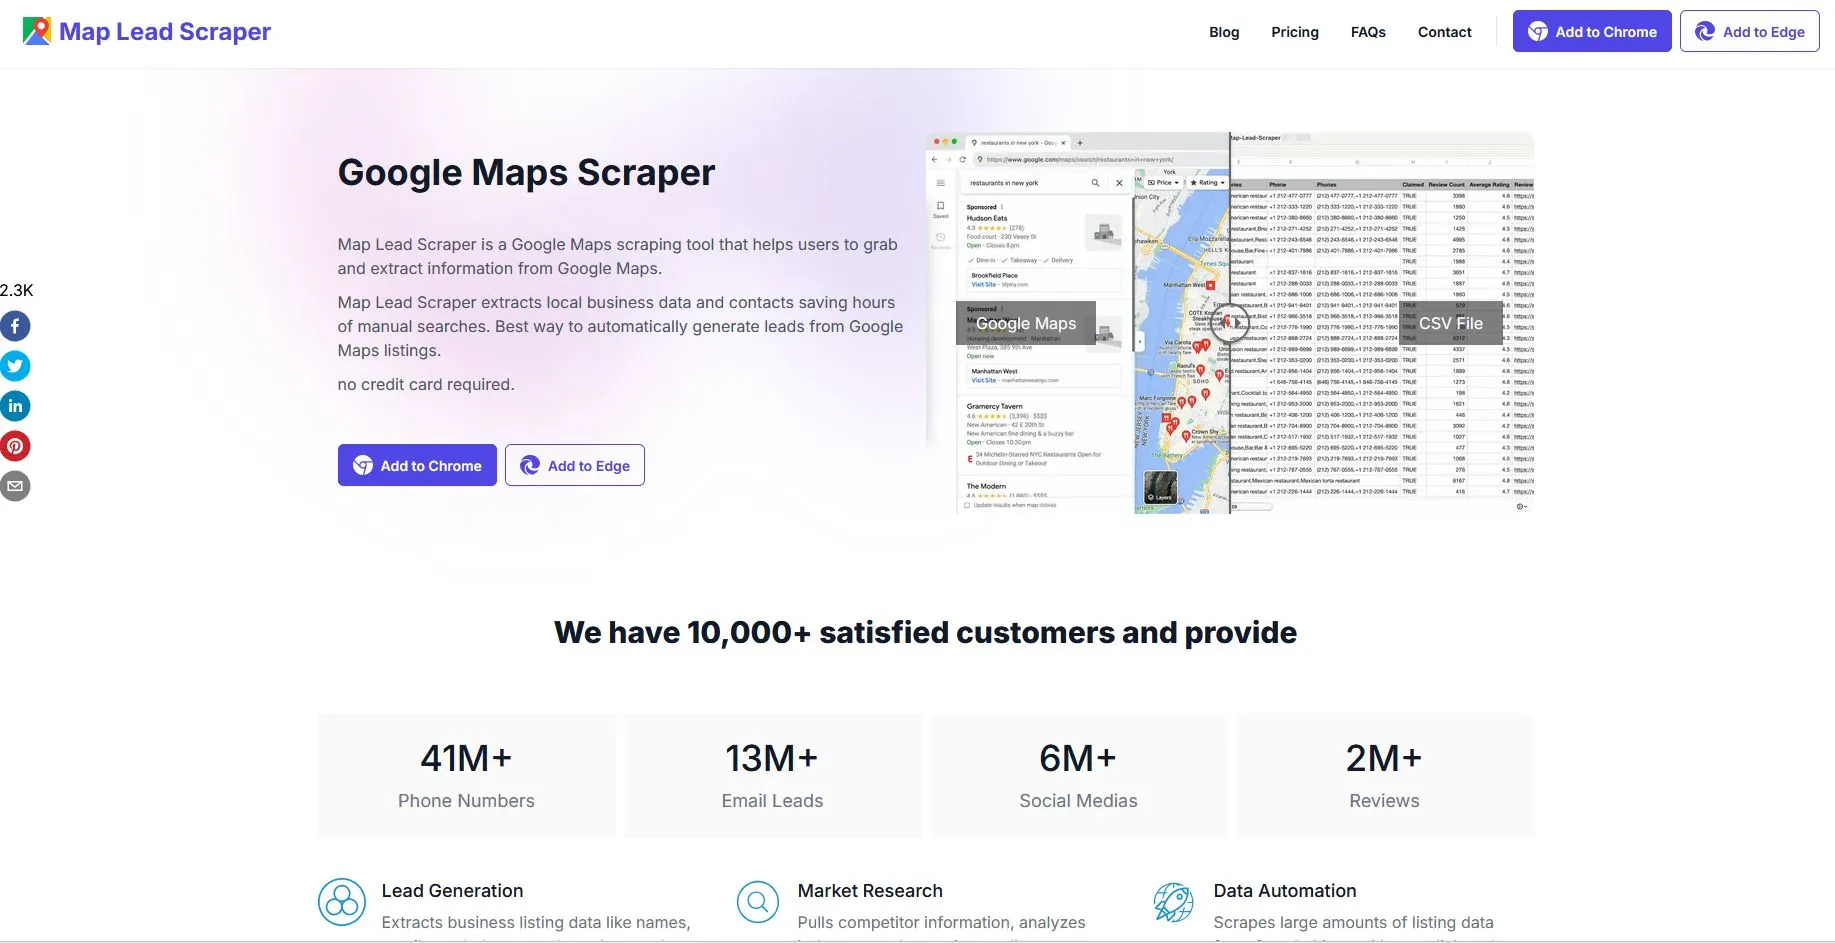Click the Lead Generation circles icon
Viewport: 1835px width, 943px height.
[342, 902]
